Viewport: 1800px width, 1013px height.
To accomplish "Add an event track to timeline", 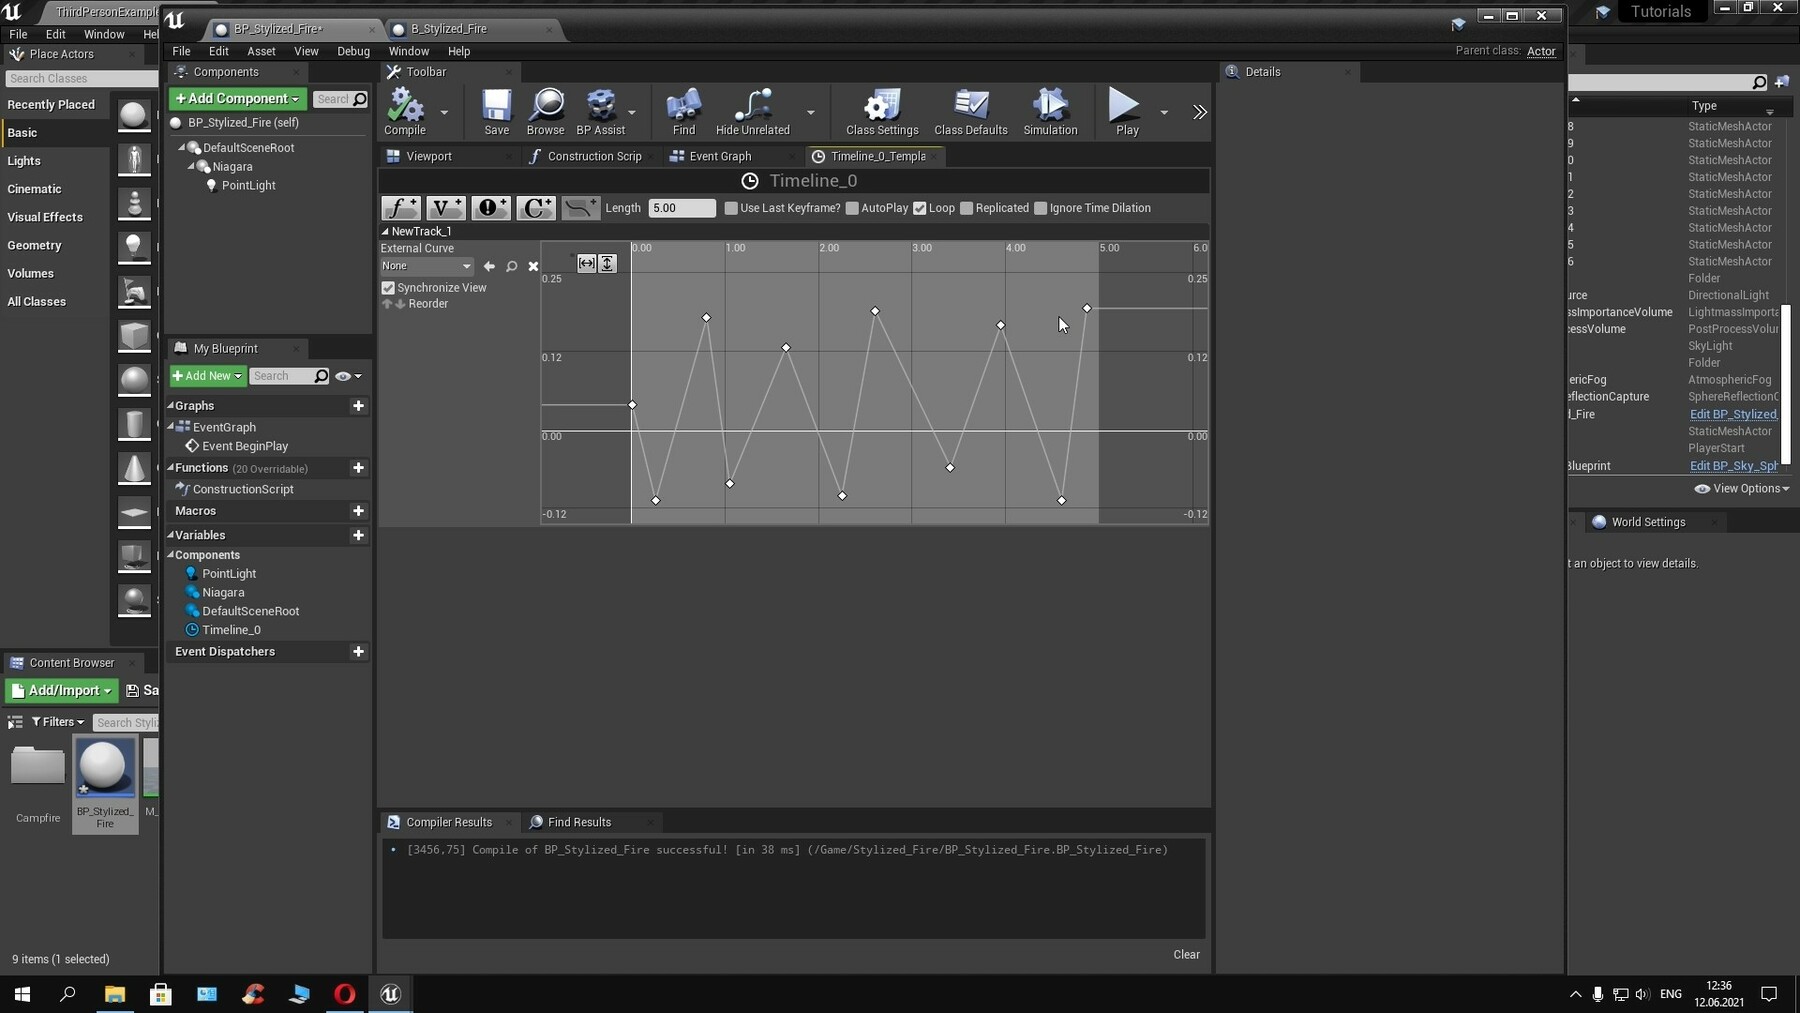I will (x=490, y=208).
